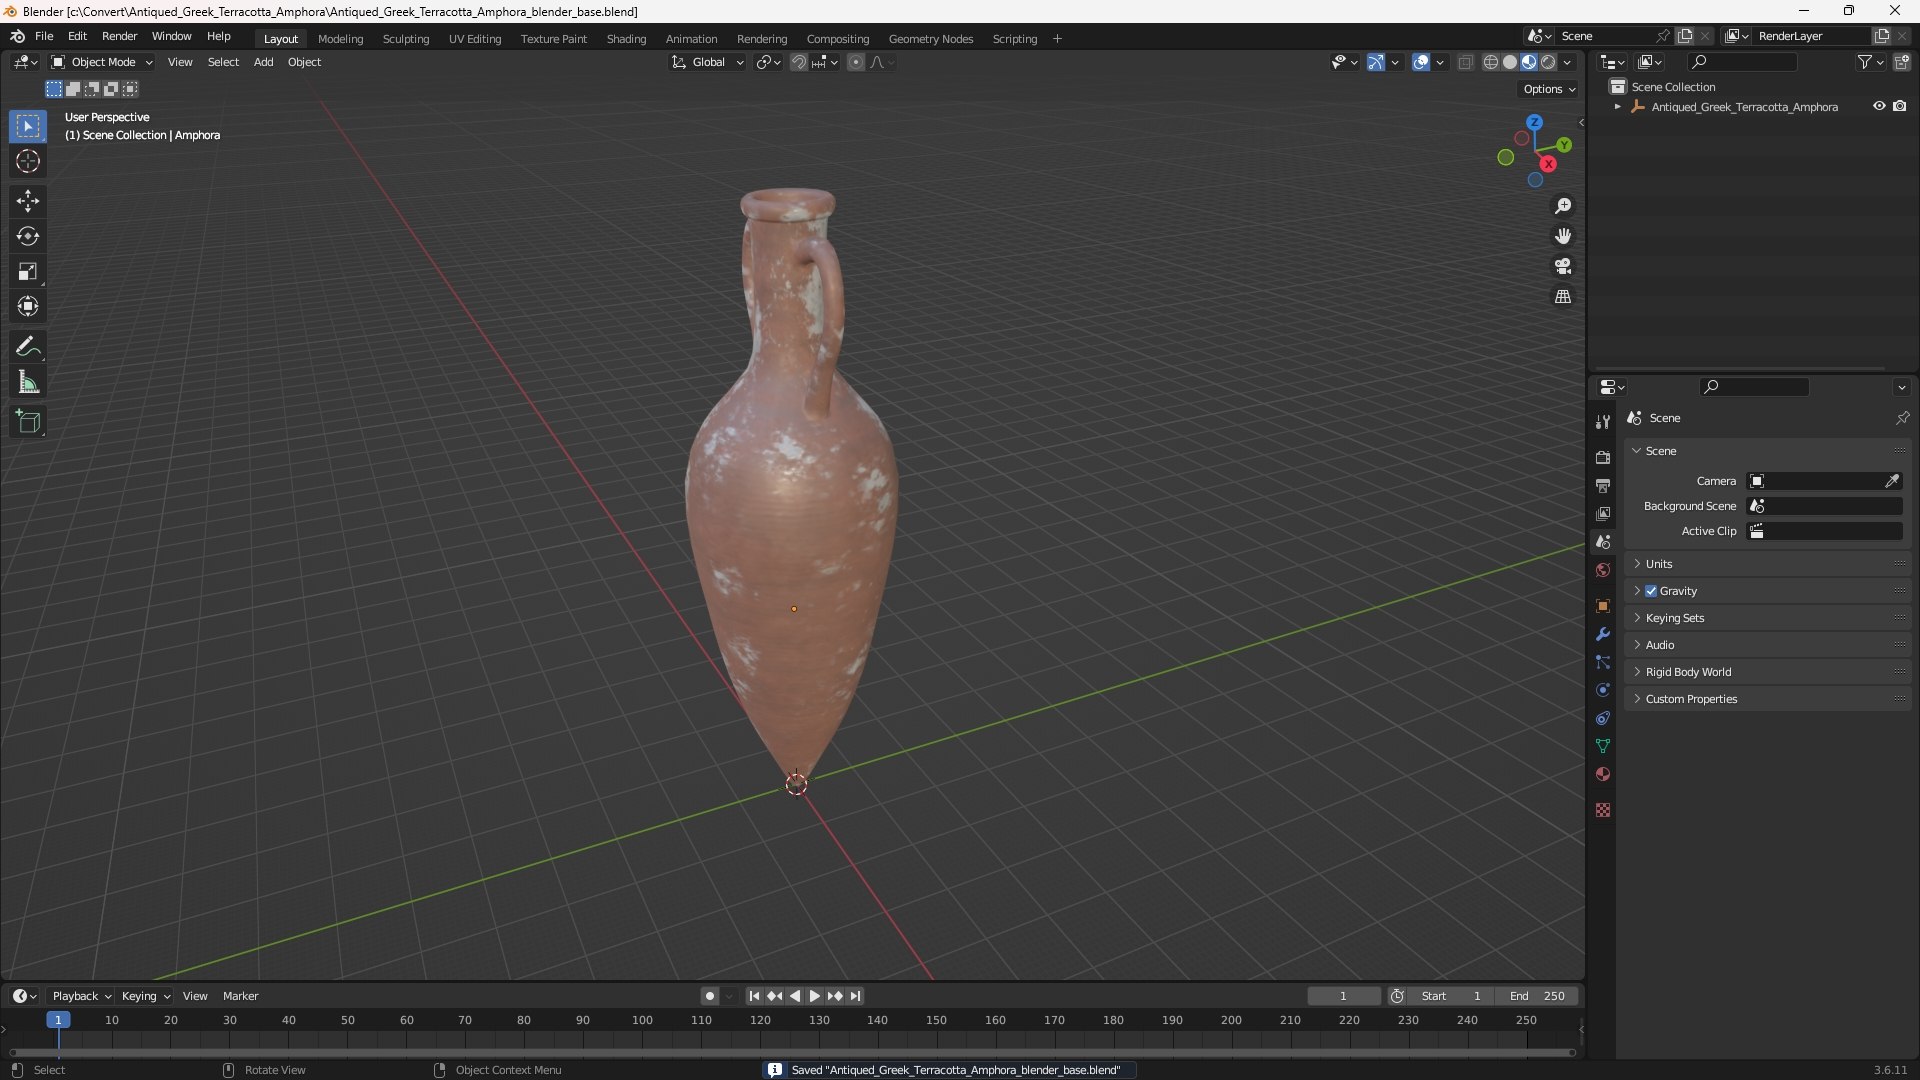Open the Modifiers wrench tab
This screenshot has height=1080, width=1920.
coord(1603,634)
